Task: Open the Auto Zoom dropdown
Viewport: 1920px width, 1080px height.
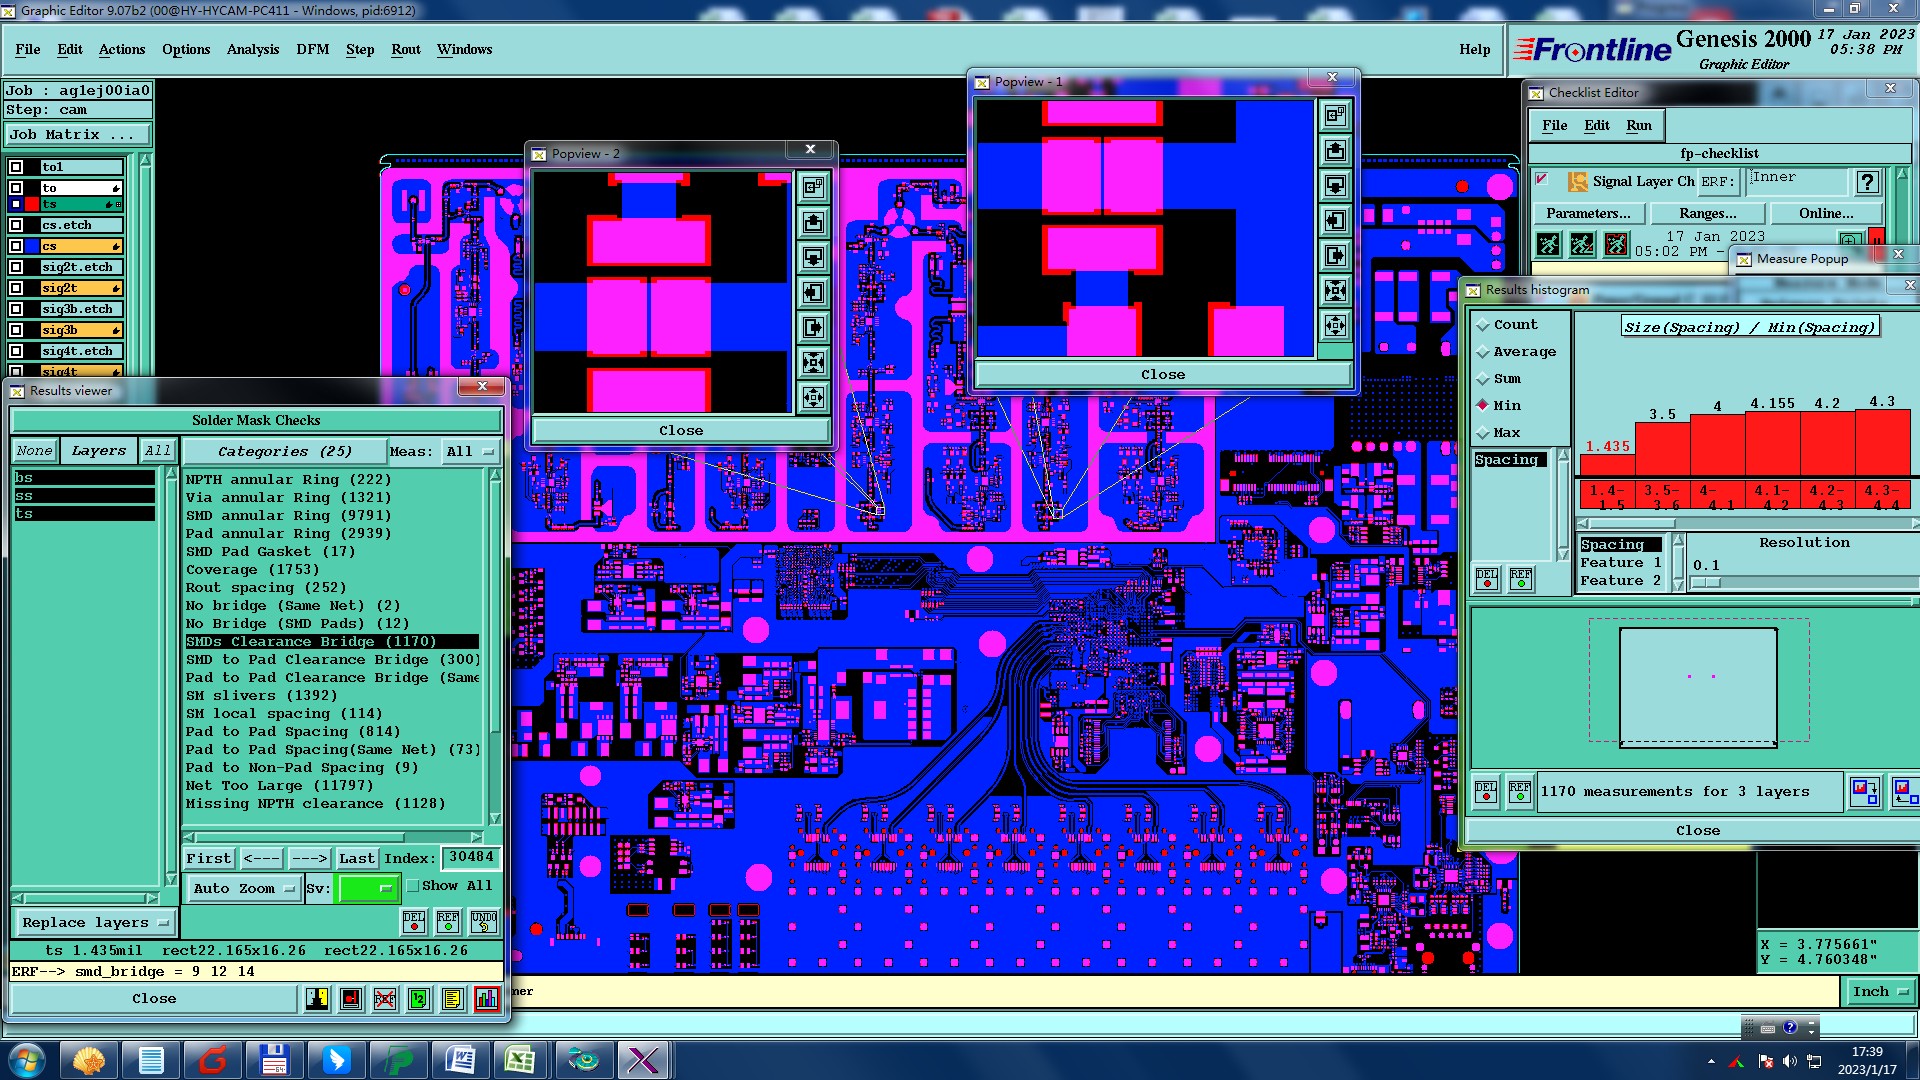Action: [x=244, y=888]
